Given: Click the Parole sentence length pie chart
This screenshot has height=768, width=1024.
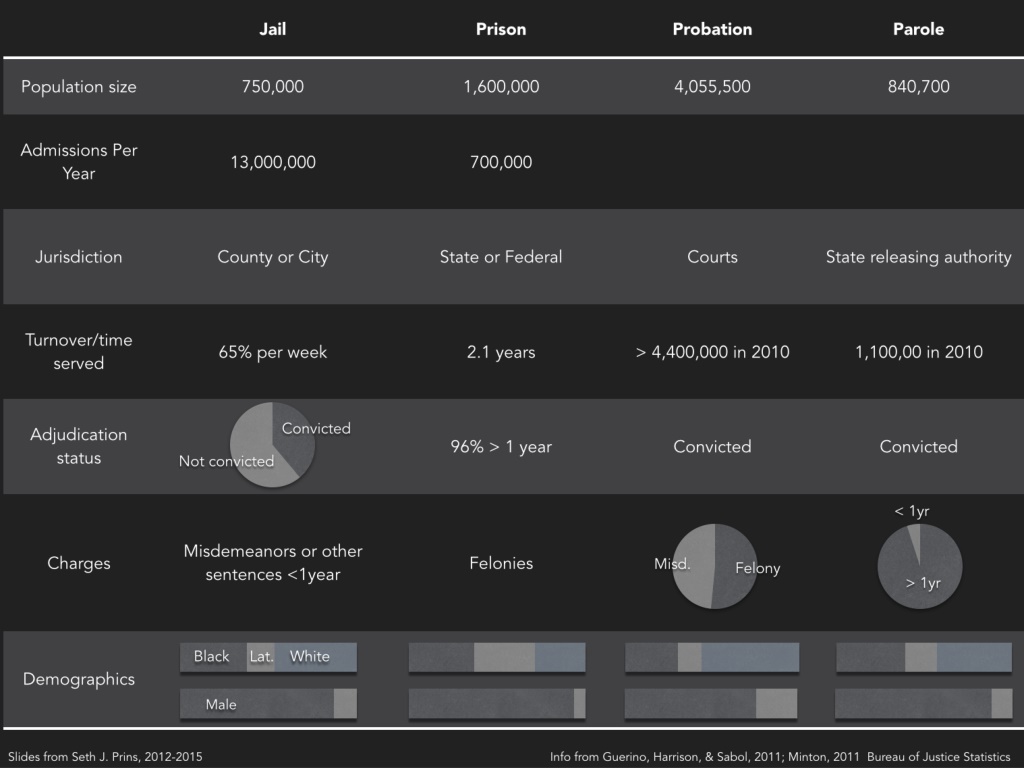Looking at the screenshot, I should pyautogui.click(x=920, y=566).
